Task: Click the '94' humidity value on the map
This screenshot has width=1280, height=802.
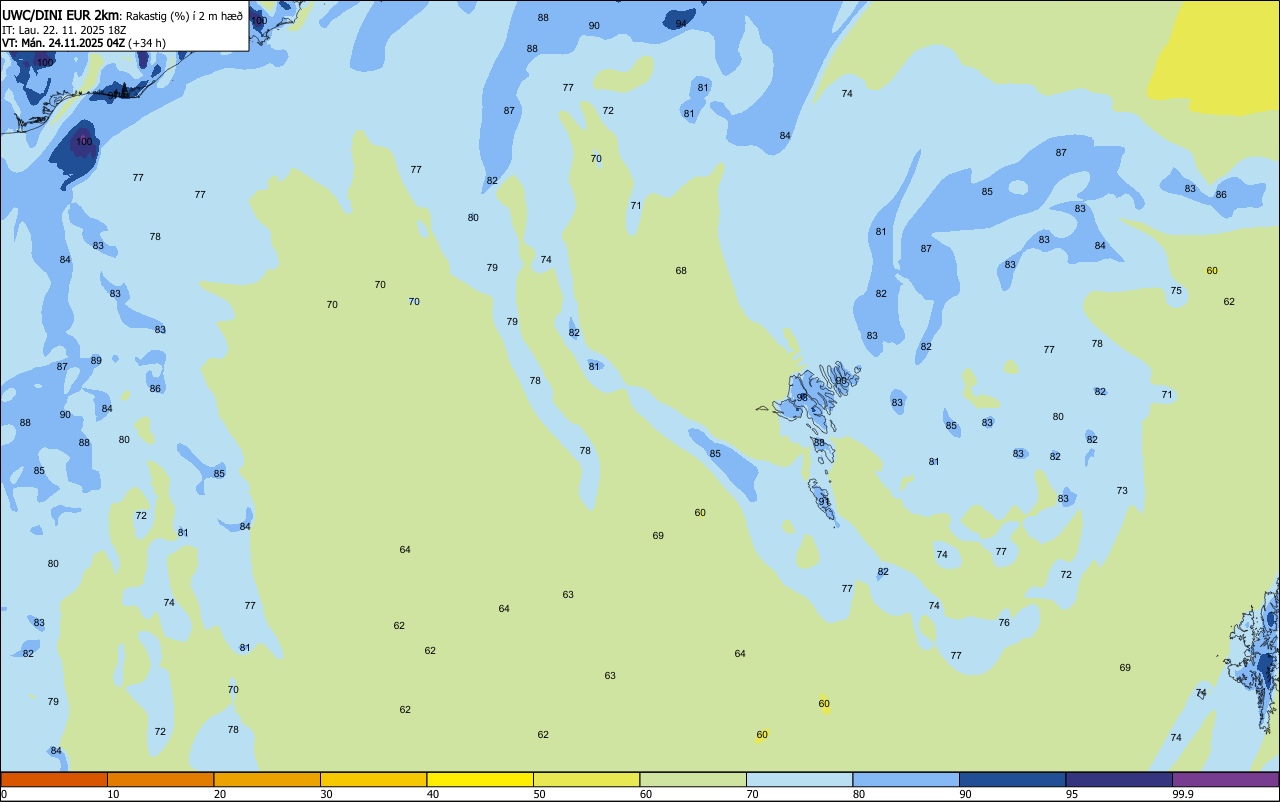Action: (x=681, y=24)
